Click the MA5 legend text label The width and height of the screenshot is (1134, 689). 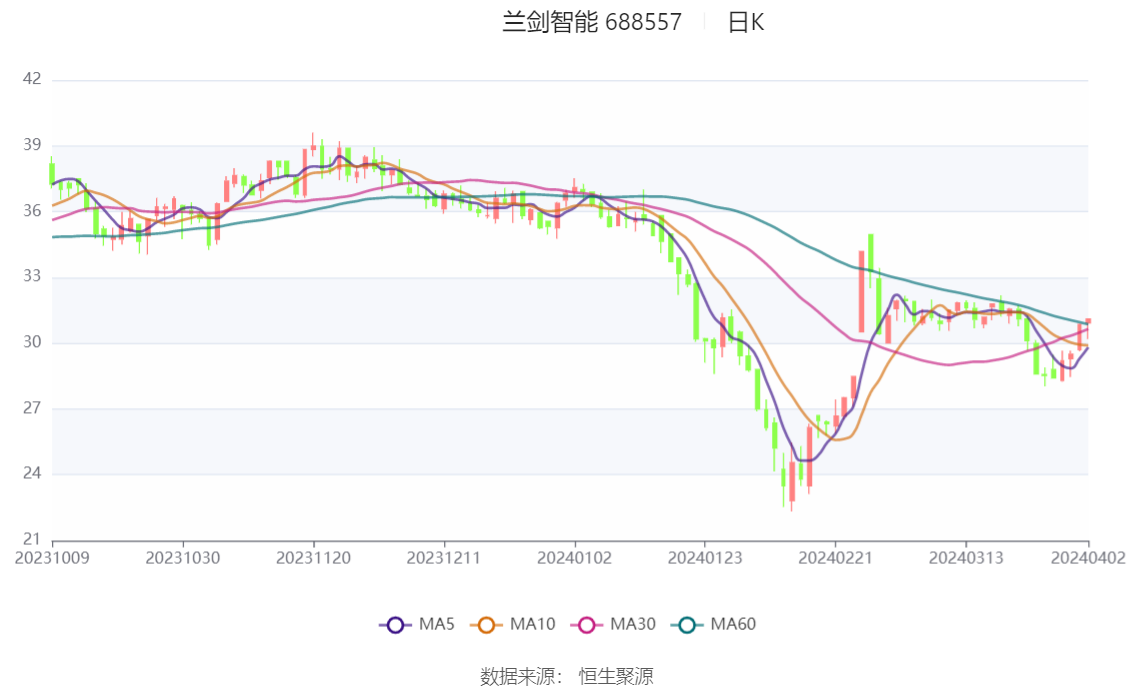[437, 624]
